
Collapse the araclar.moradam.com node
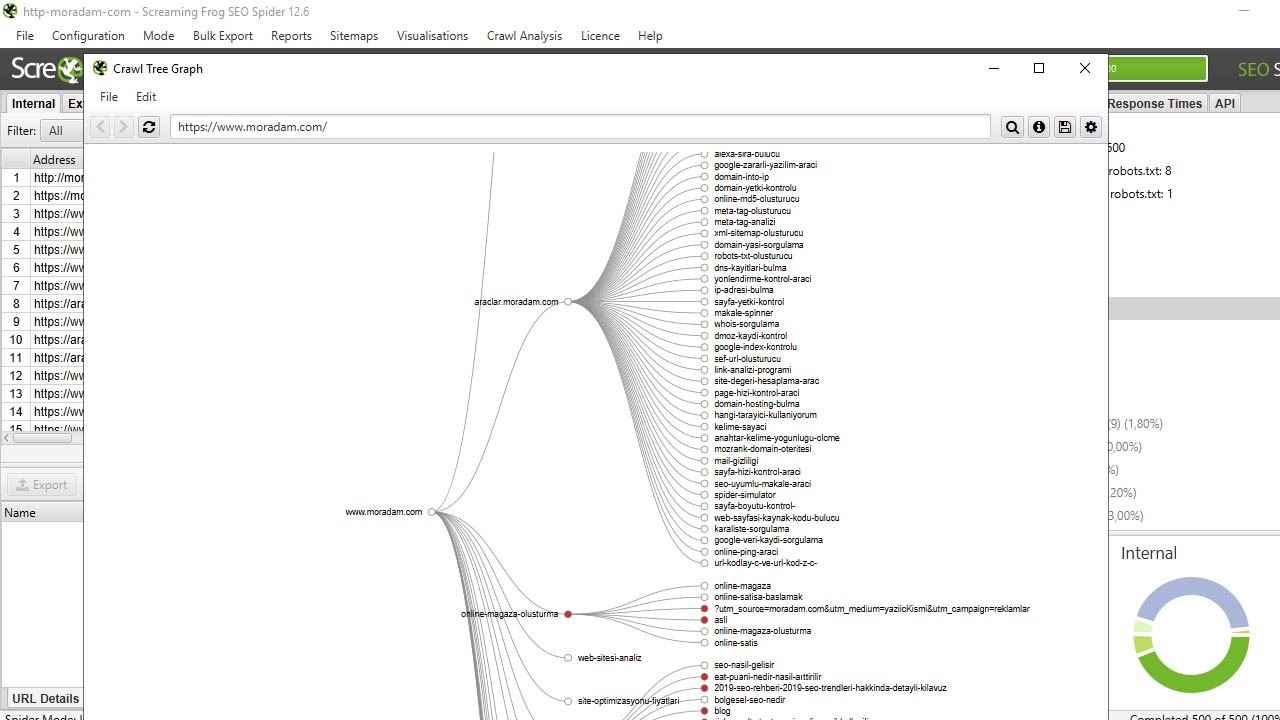click(x=568, y=301)
